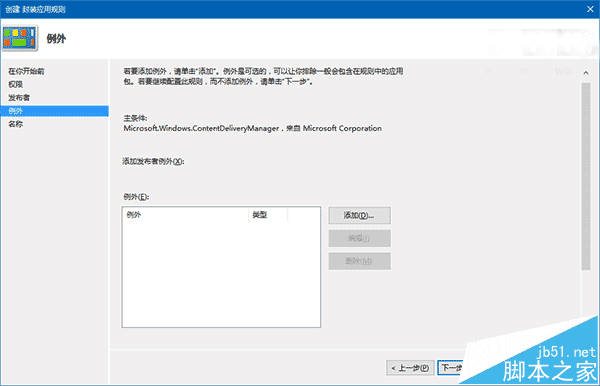Click the 主条件: label
Image resolution: width=600 pixels, height=386 pixels.
pyautogui.click(x=135, y=118)
